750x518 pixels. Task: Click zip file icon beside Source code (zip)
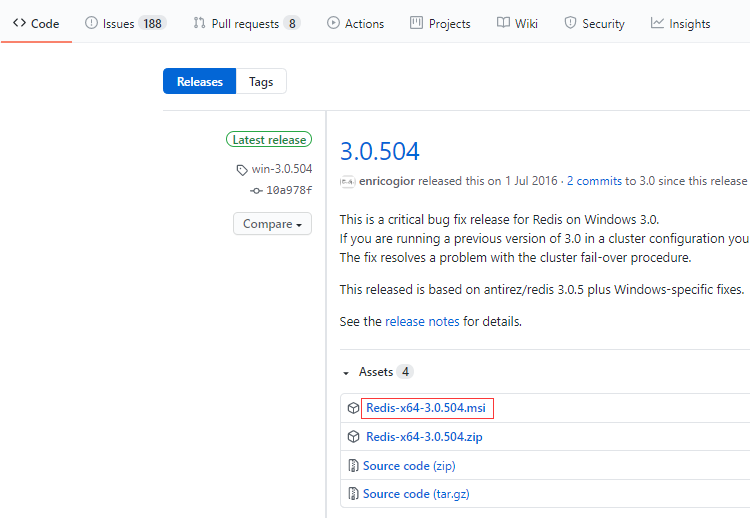click(353, 465)
